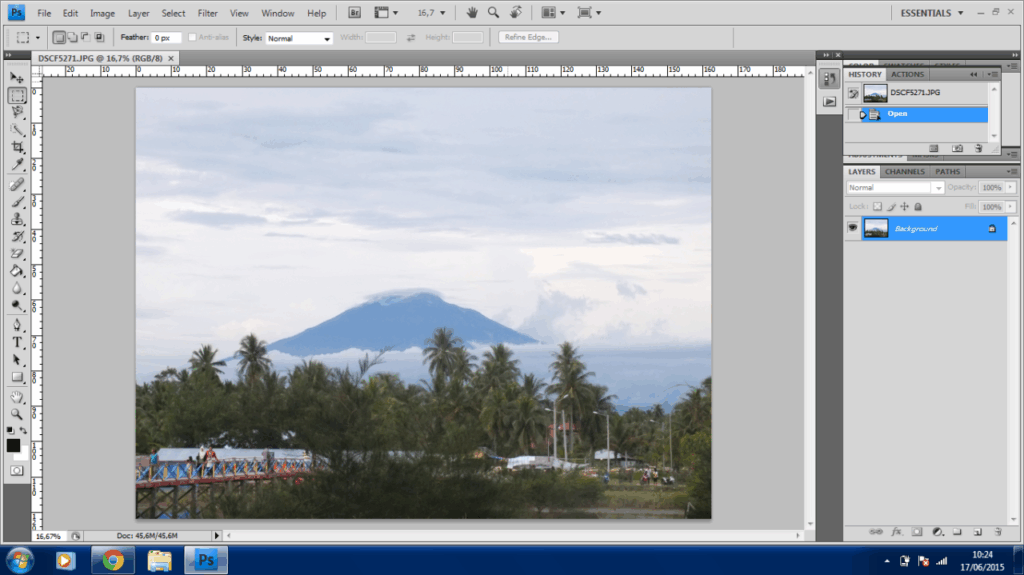This screenshot has width=1024, height=575.
Task: Select the Horizontal Type tool
Action: 17,342
